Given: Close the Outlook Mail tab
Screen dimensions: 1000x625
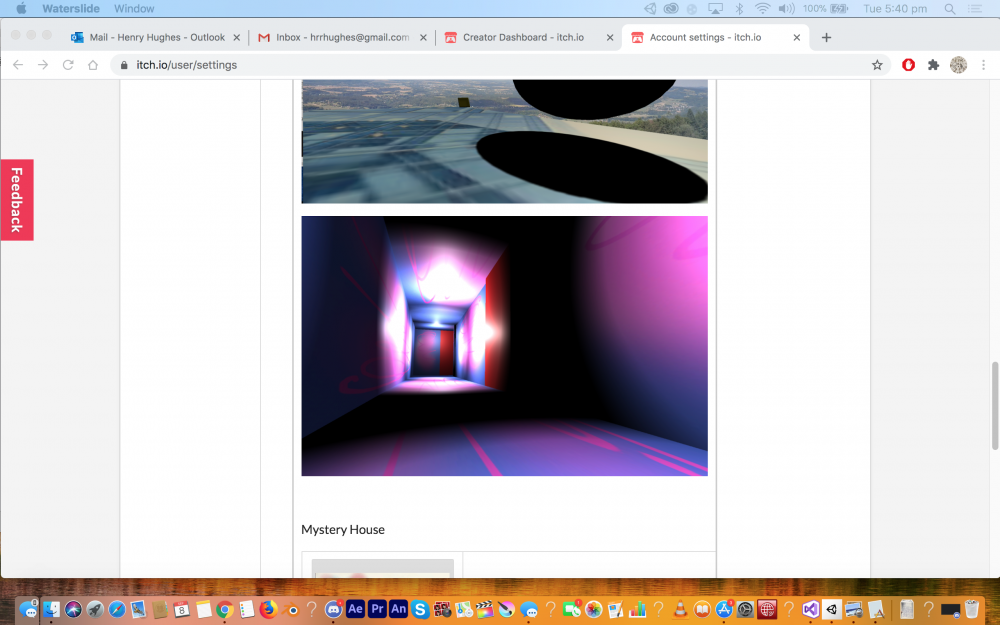Looking at the screenshot, I should (236, 38).
